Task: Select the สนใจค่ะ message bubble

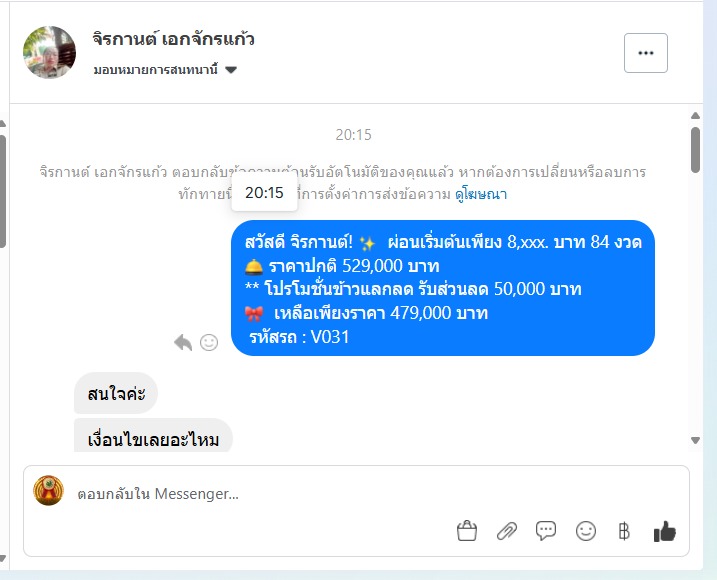Action: [x=116, y=393]
